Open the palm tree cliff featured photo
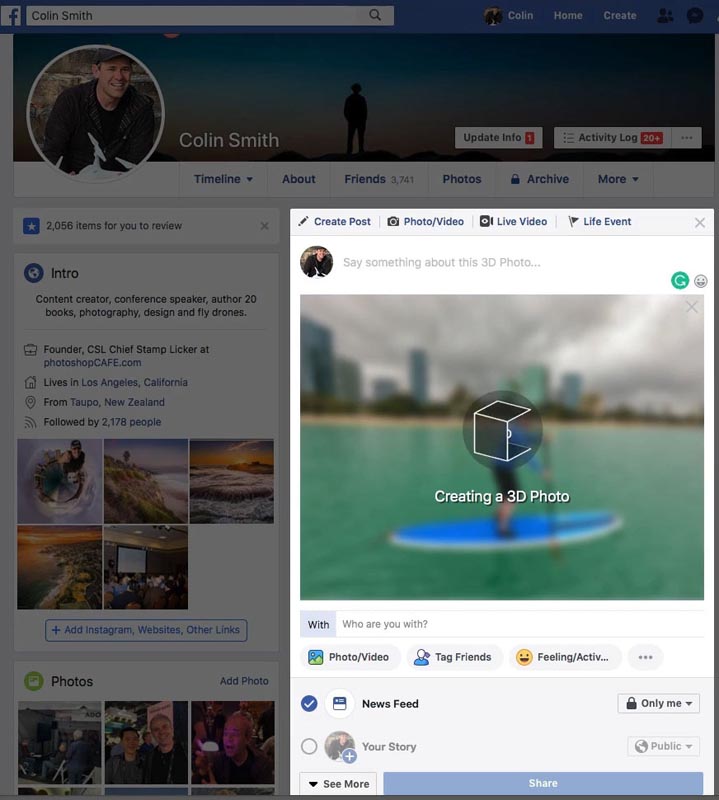Image resolution: width=719 pixels, height=800 pixels. (146, 481)
